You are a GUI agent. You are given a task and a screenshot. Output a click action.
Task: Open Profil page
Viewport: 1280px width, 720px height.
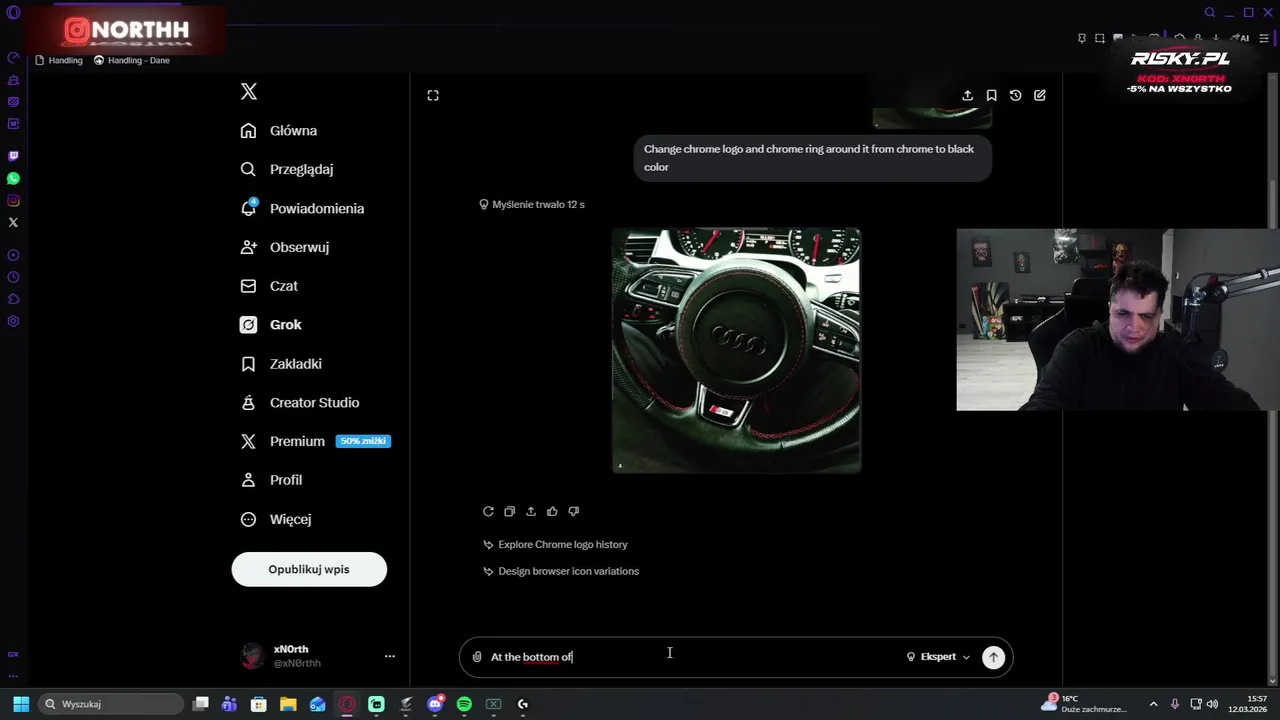point(271,480)
